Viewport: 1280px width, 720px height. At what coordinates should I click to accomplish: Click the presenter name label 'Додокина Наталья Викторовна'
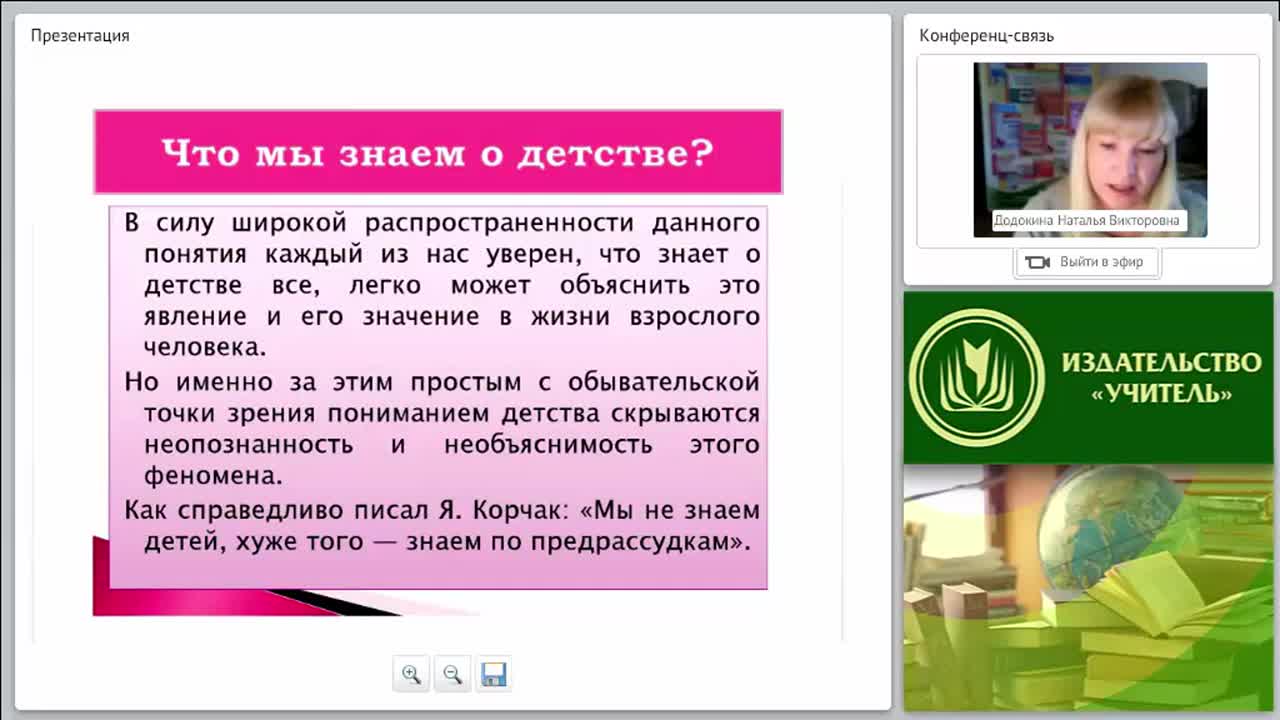tap(1087, 221)
